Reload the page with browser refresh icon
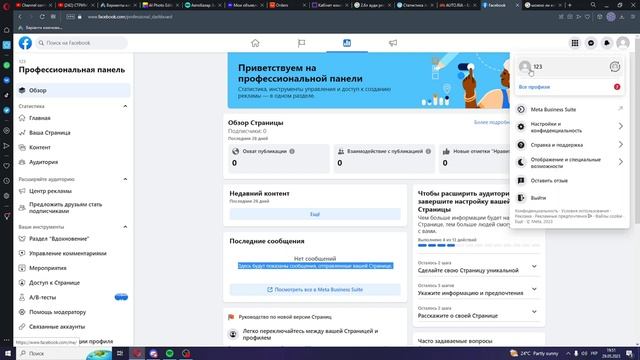 42,17
